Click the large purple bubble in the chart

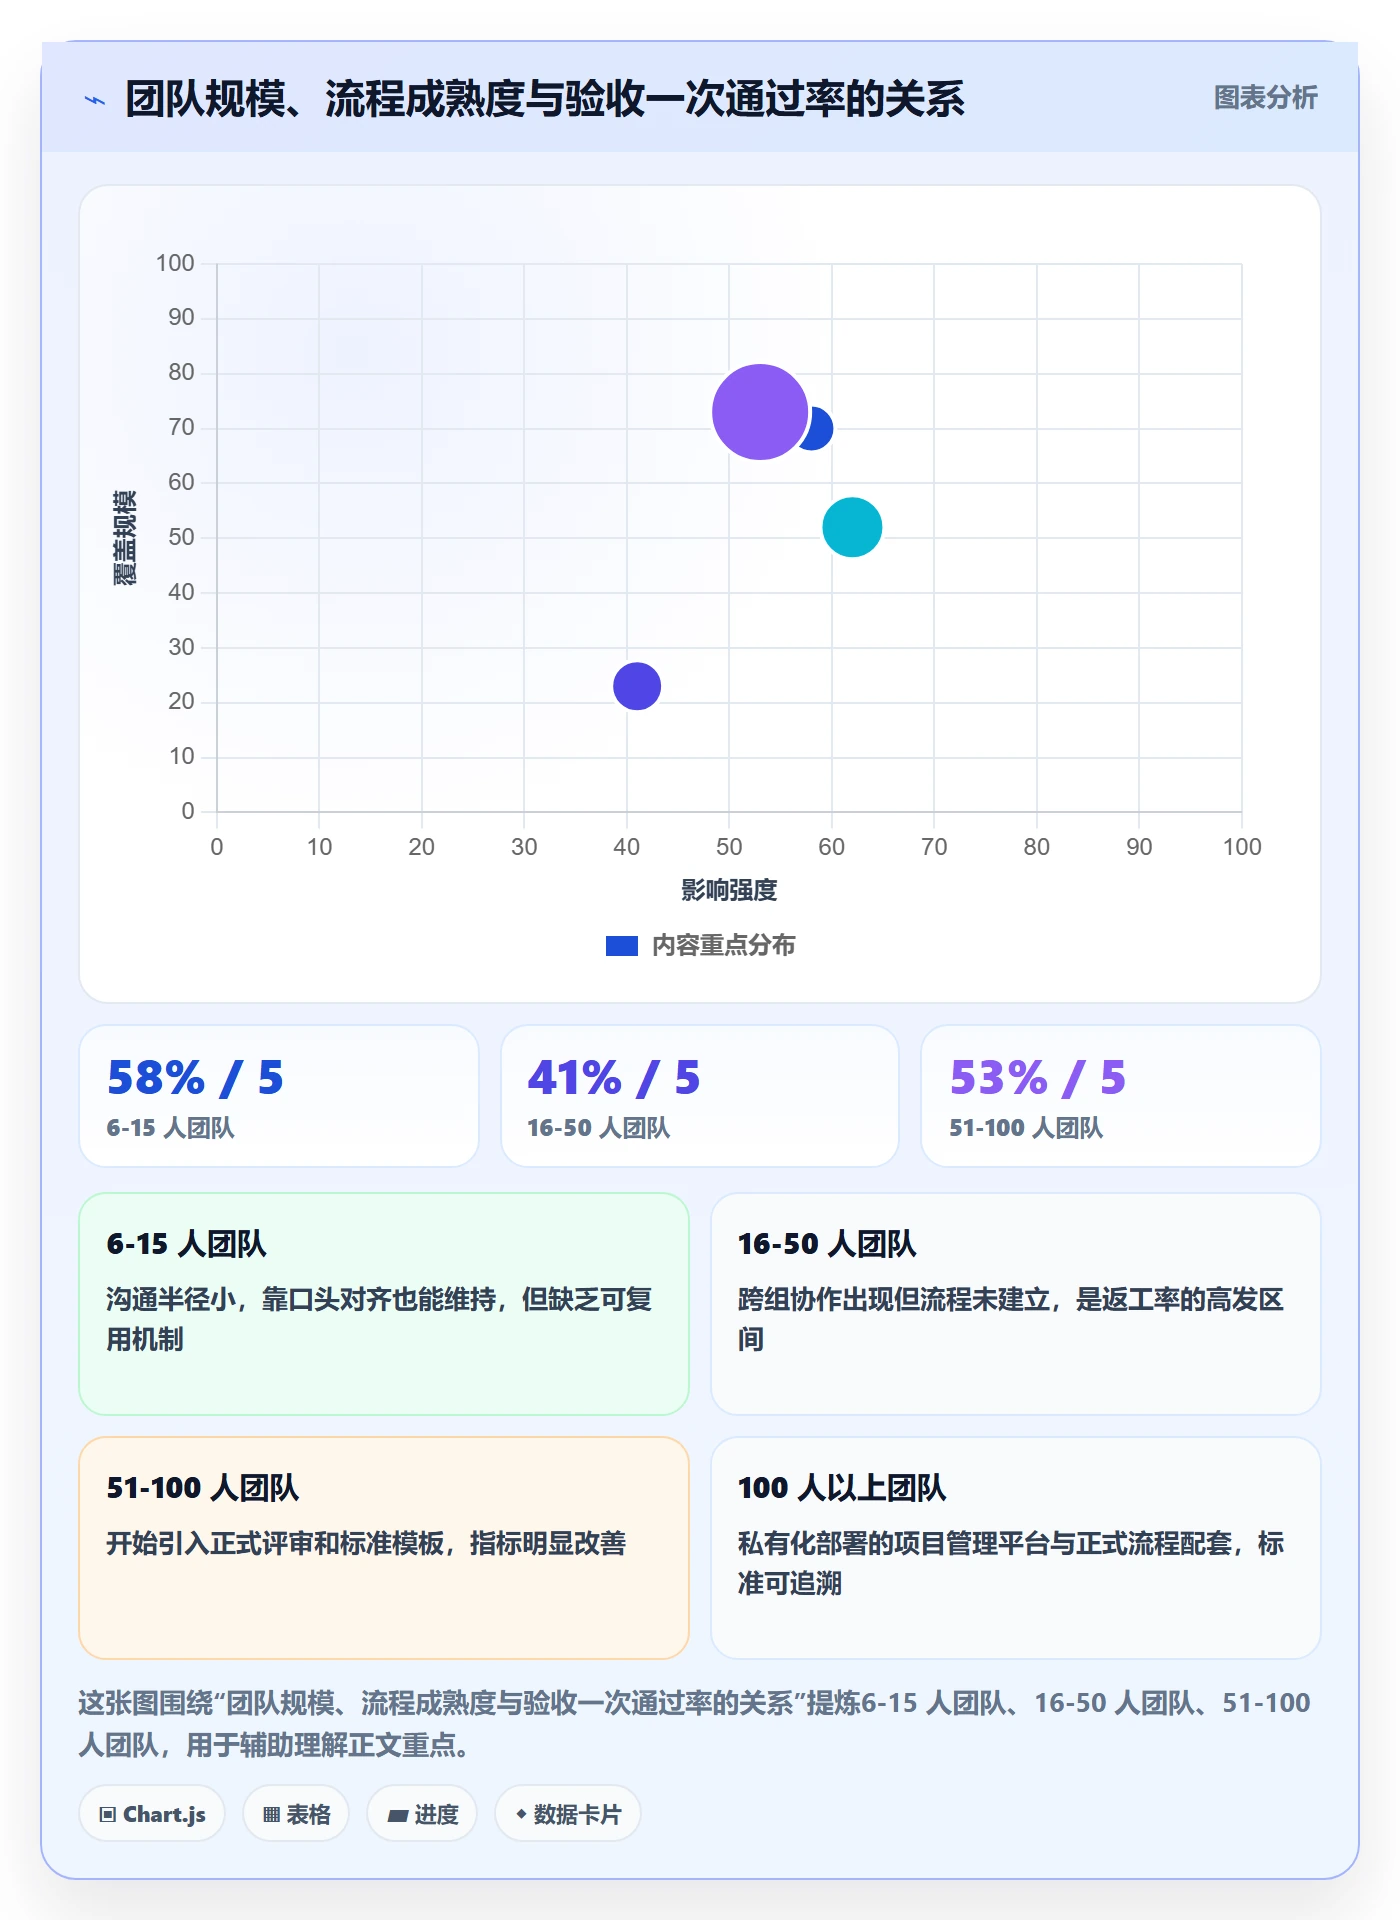[759, 412]
